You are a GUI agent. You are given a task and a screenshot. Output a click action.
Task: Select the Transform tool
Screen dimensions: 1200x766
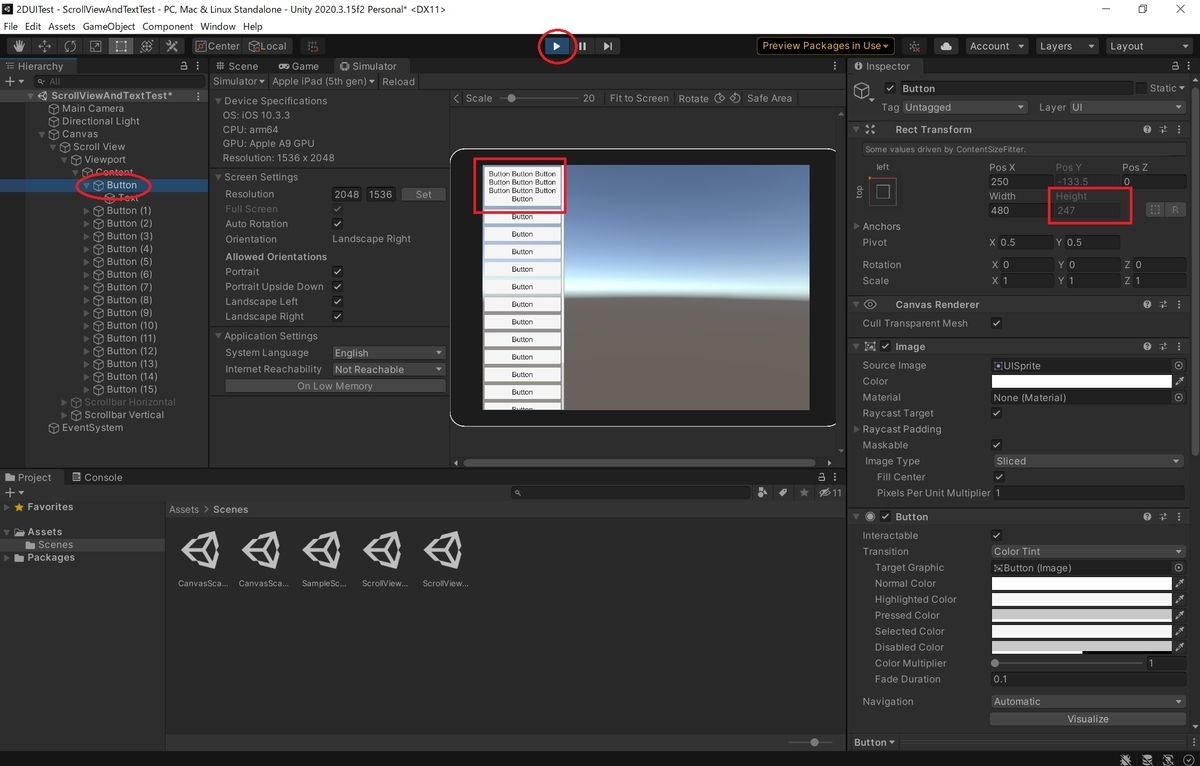coord(146,46)
